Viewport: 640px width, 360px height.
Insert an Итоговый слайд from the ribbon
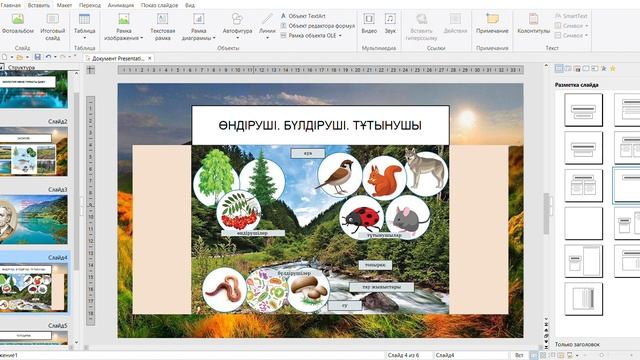(53, 26)
